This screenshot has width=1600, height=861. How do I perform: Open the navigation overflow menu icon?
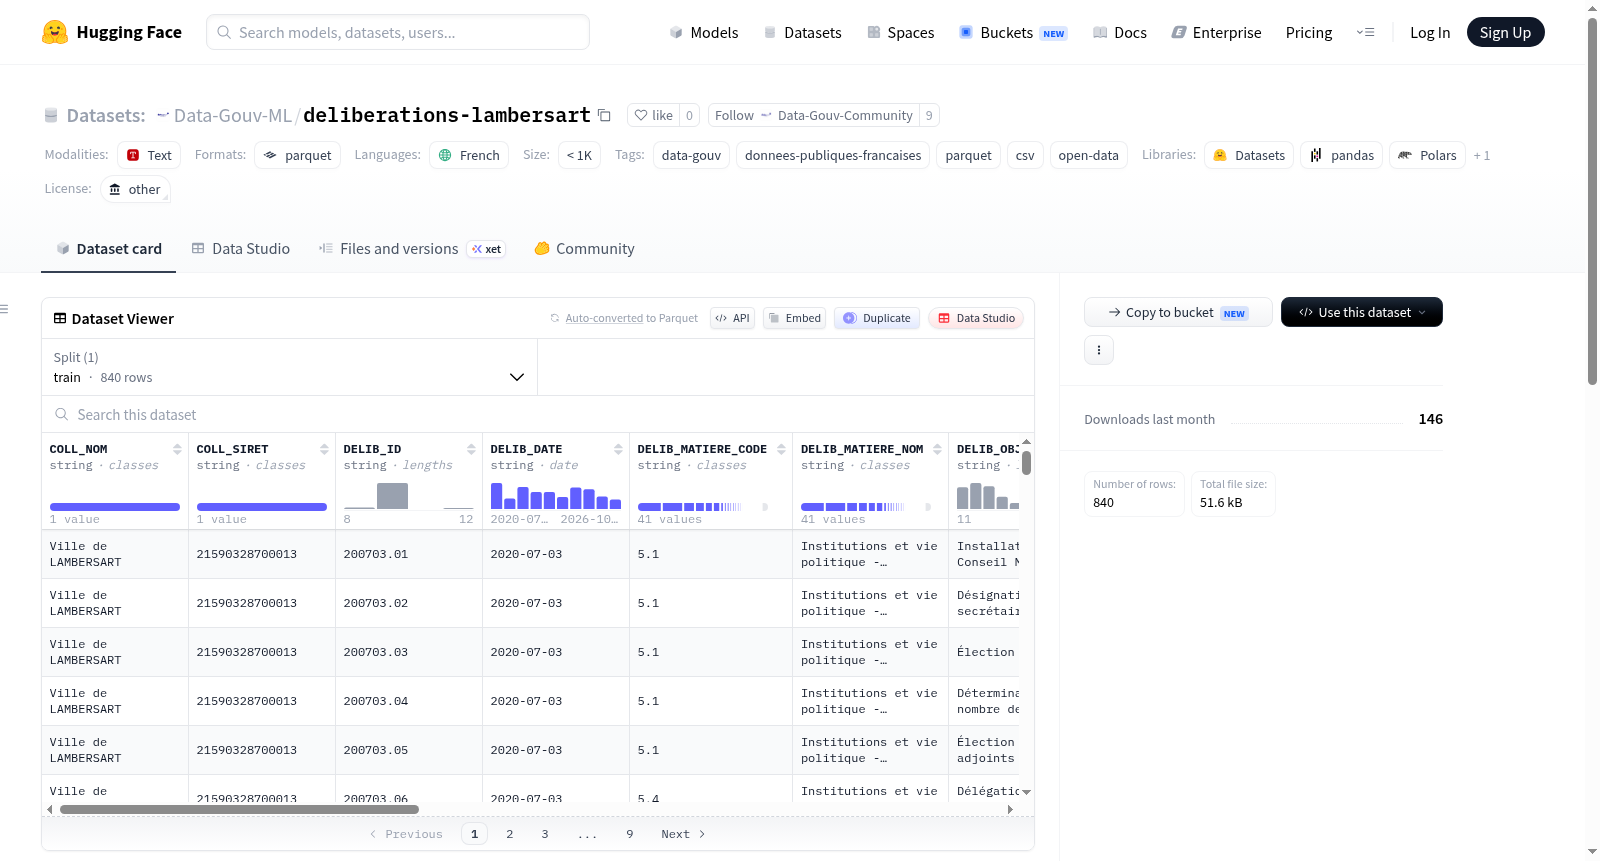[1365, 32]
